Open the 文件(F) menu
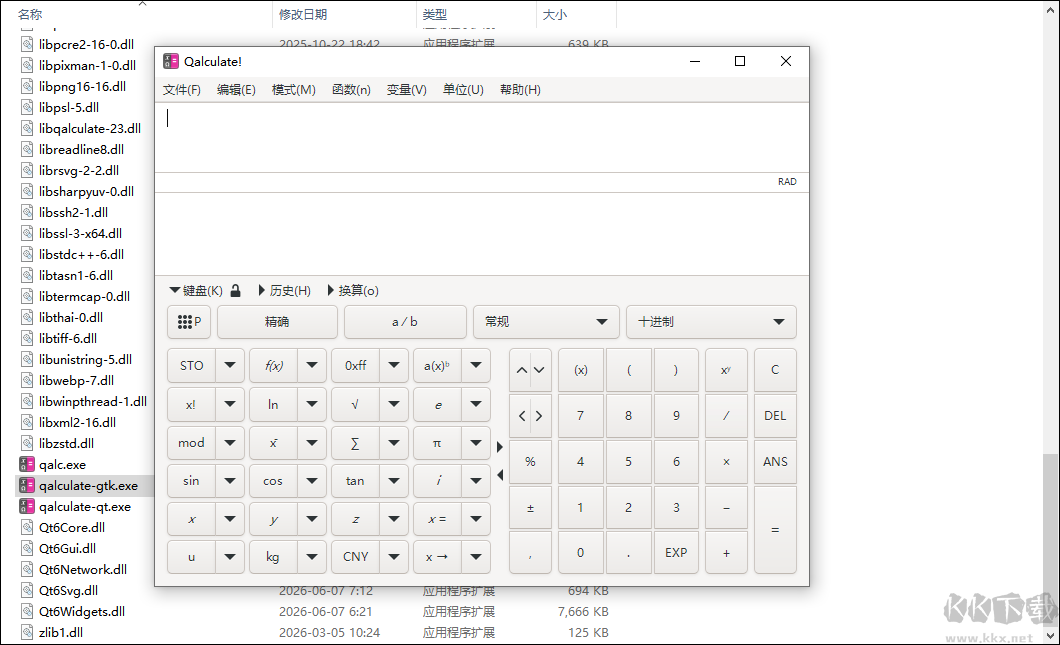Image resolution: width=1060 pixels, height=645 pixels. (181, 90)
